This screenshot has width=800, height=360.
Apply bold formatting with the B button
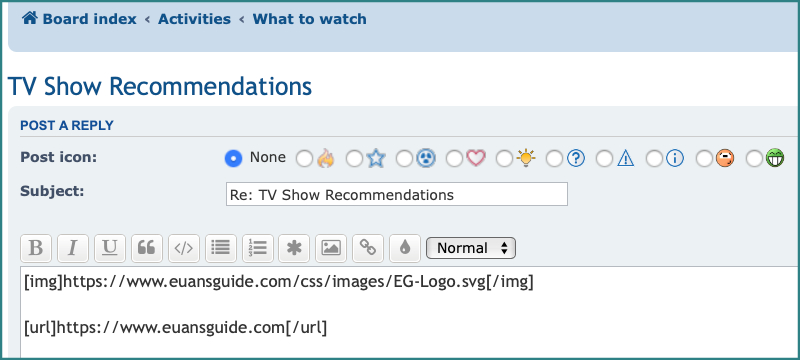pos(36,248)
